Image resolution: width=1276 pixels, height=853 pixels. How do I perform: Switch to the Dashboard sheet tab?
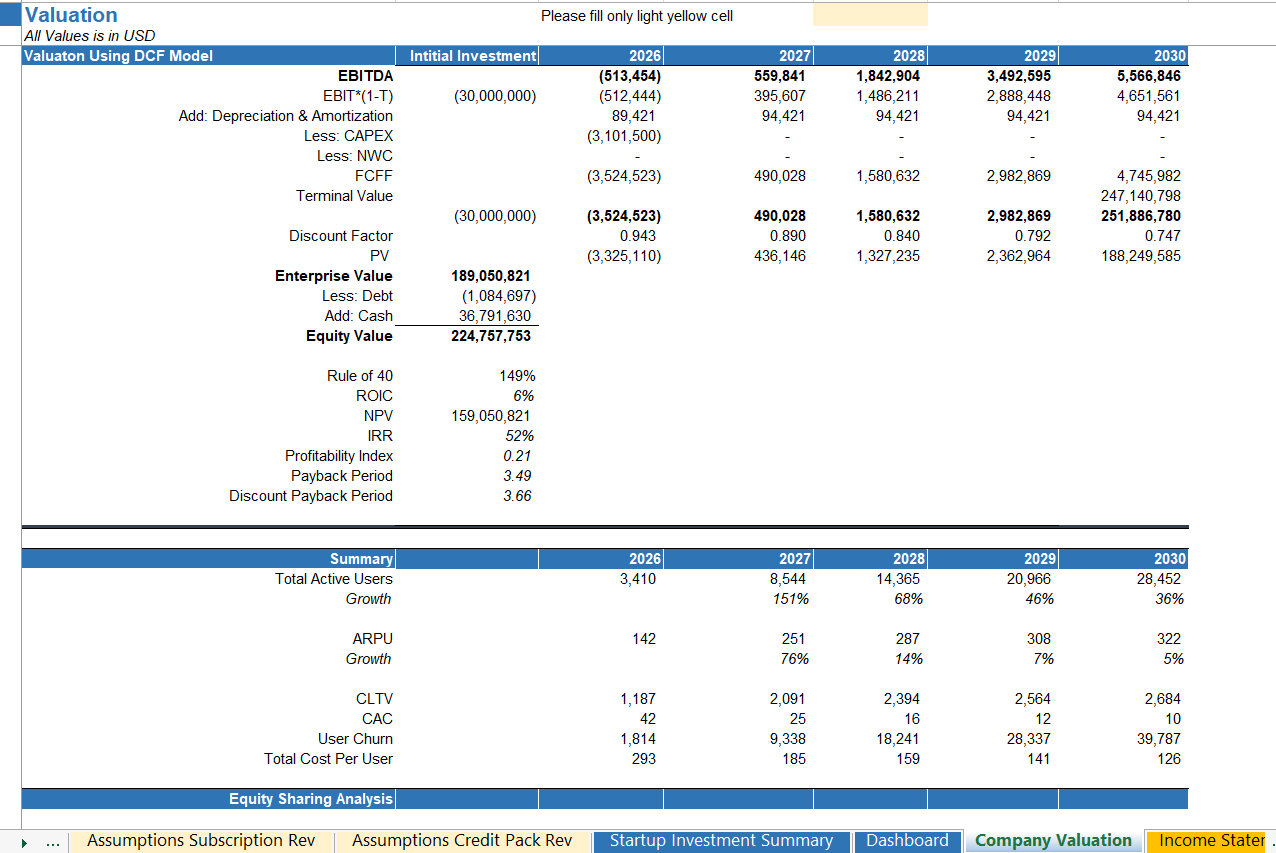907,841
